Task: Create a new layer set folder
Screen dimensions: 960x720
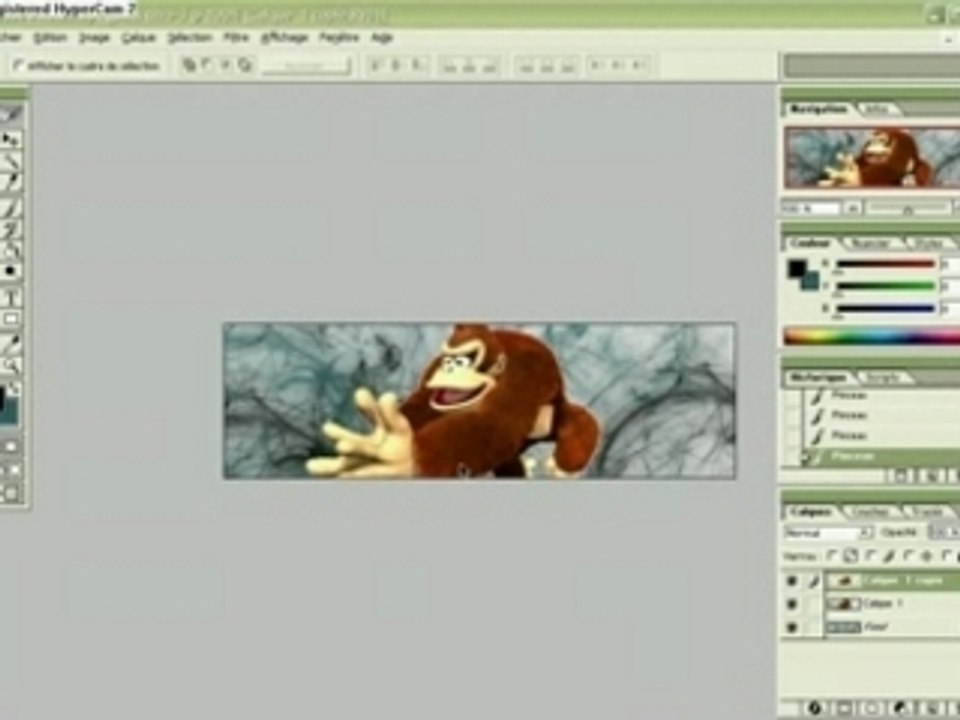Action: (x=874, y=708)
